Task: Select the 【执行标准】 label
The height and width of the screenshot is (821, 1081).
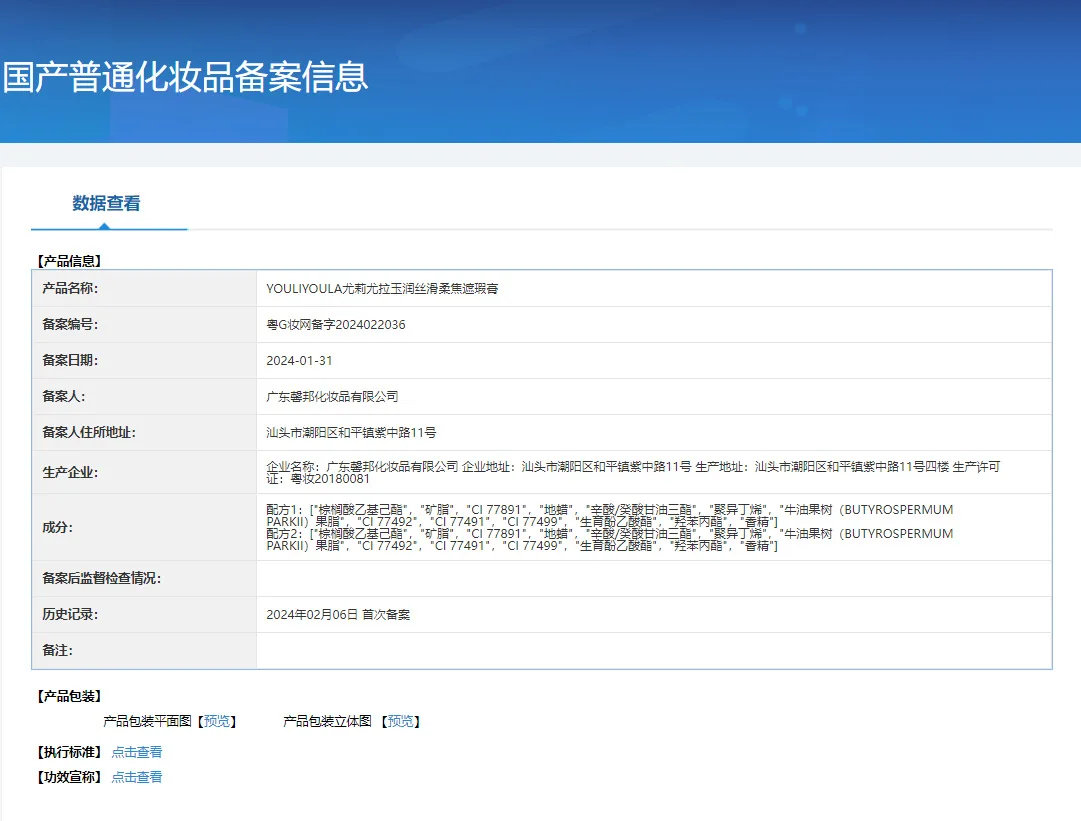Action: point(69,752)
